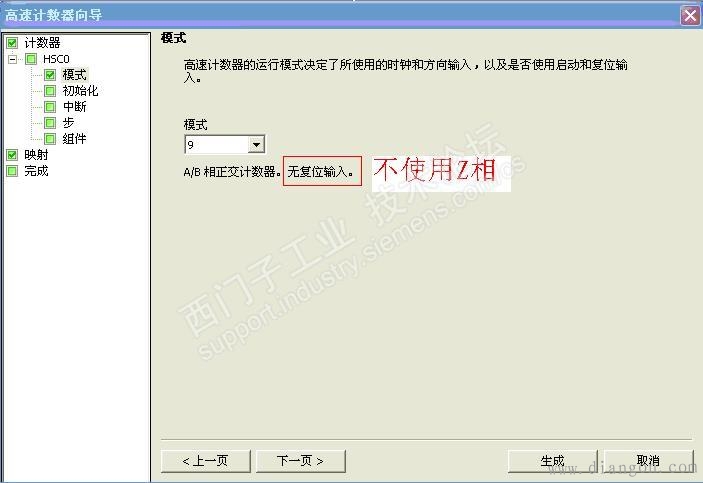
Task: Click the status icon next to 组件
Action: point(50,139)
